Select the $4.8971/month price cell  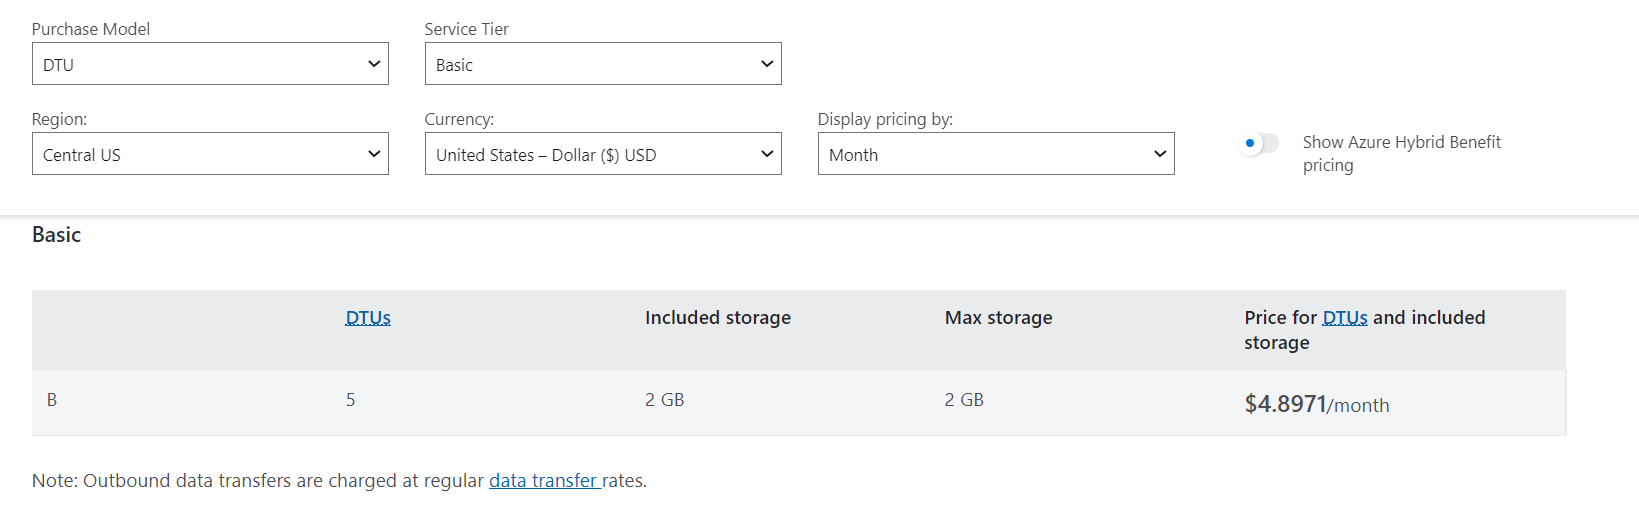point(1317,404)
